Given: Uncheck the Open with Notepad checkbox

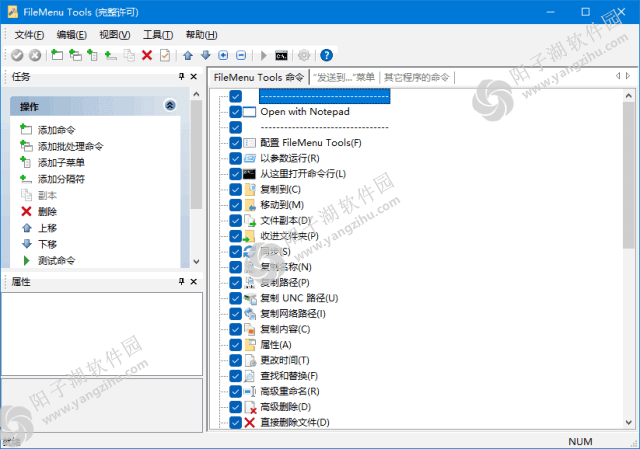Looking at the screenshot, I should [x=236, y=112].
